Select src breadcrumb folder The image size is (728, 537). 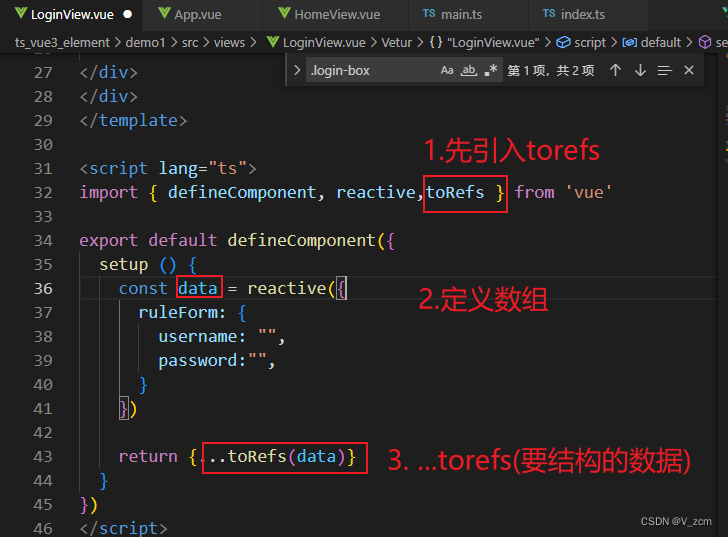point(190,43)
